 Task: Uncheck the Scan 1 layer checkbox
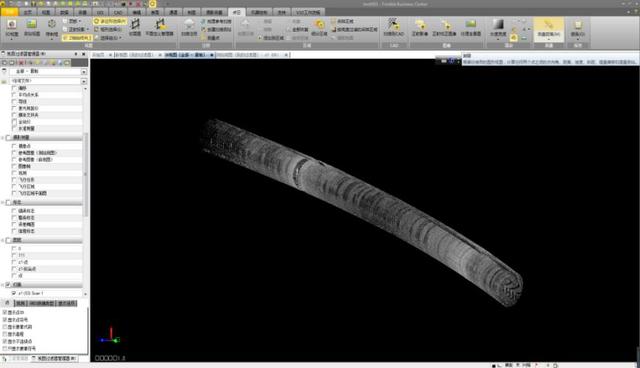coord(14,293)
